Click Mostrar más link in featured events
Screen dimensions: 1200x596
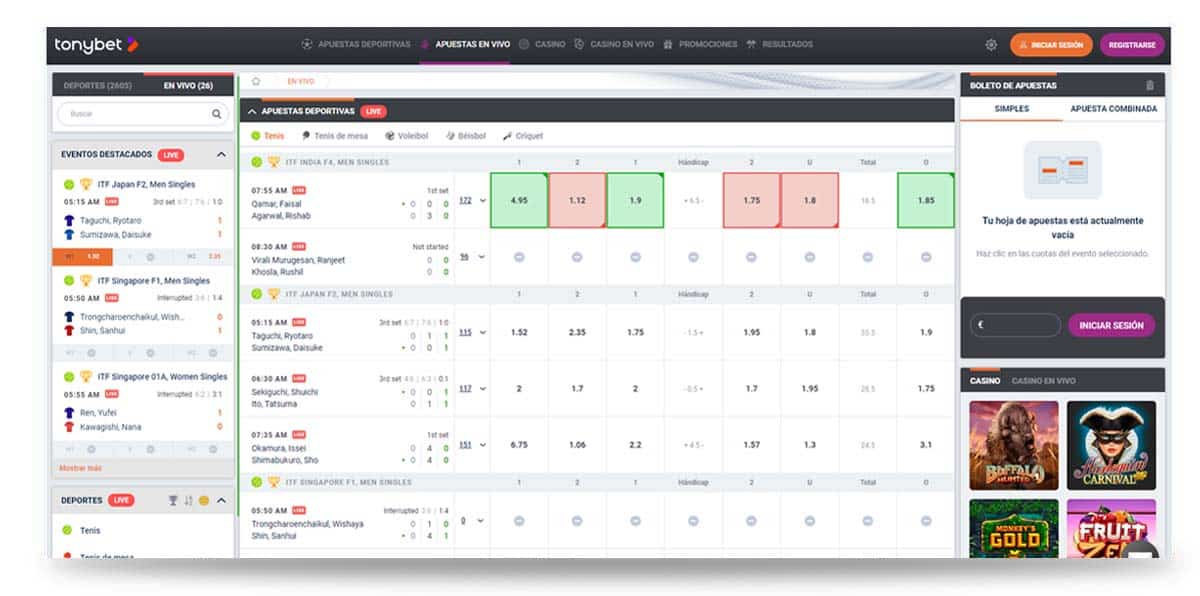click(x=80, y=468)
